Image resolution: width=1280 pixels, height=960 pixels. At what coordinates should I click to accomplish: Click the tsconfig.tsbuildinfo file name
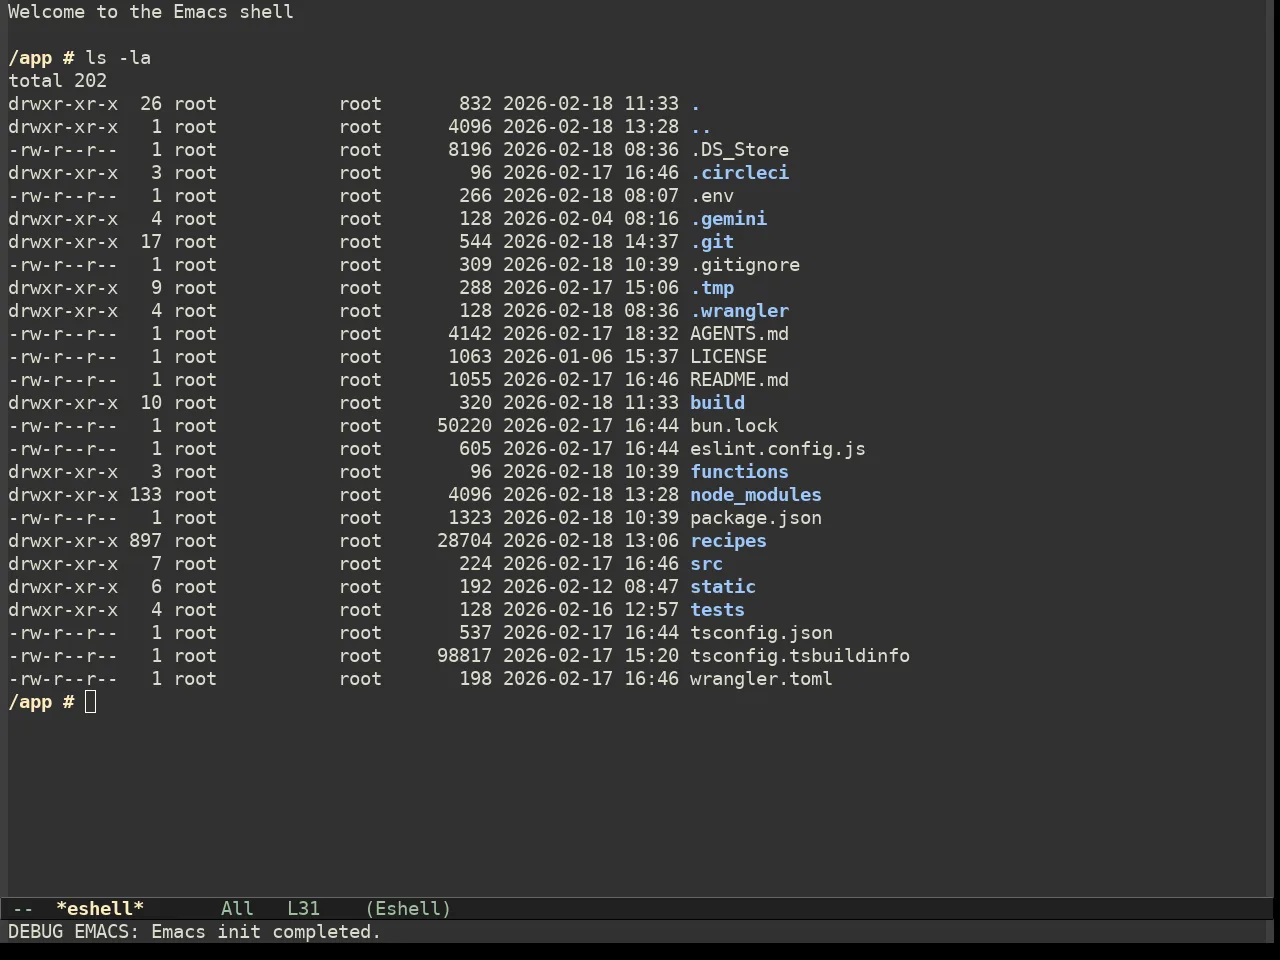(x=800, y=656)
